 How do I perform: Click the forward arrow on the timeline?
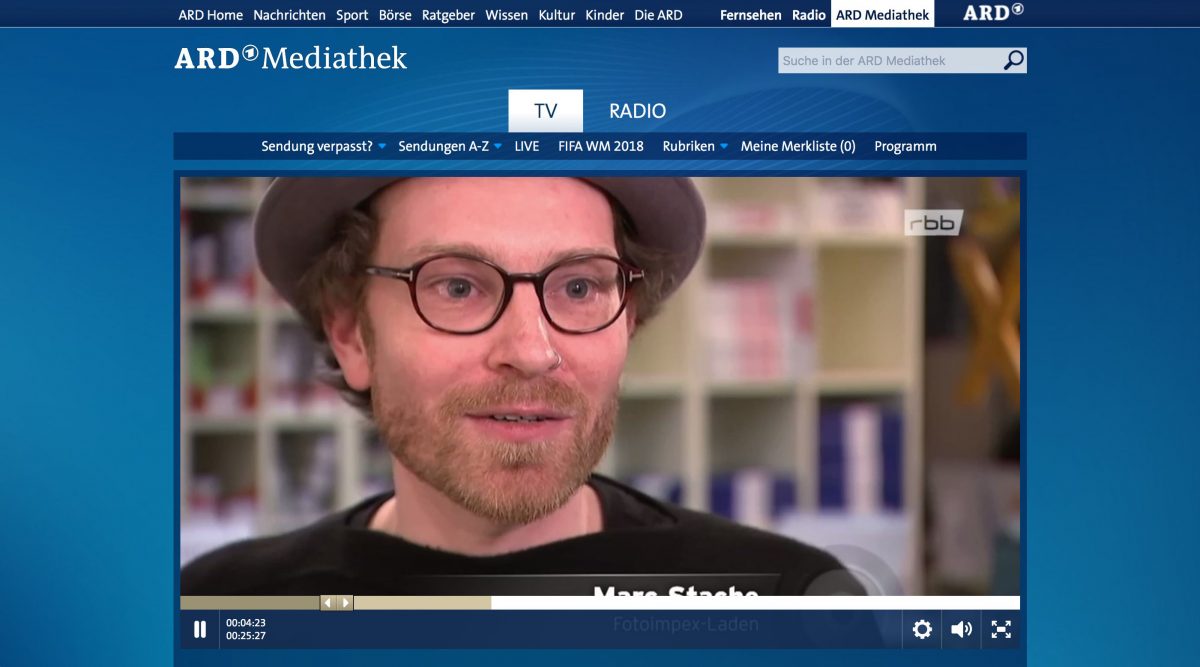coord(345,603)
